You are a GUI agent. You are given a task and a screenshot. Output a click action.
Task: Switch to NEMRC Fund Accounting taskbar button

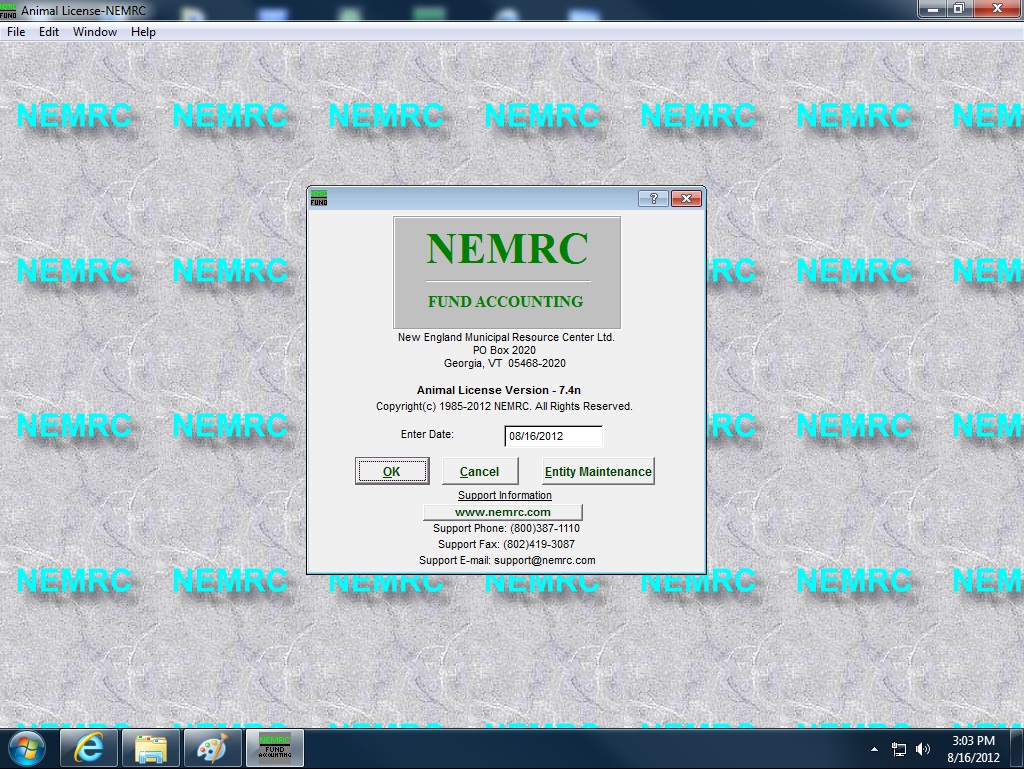[274, 748]
